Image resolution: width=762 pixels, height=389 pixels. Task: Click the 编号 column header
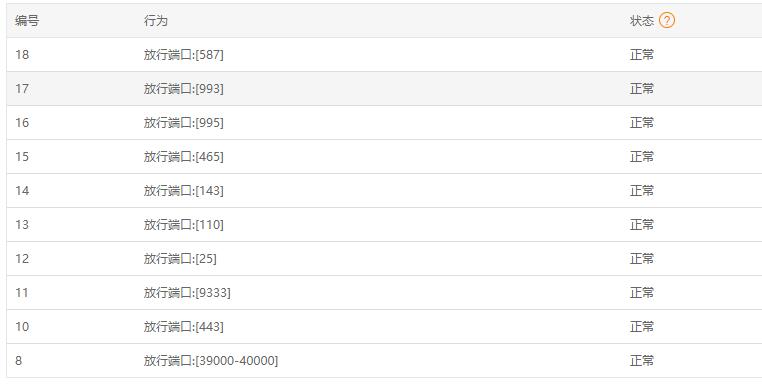click(x=27, y=20)
